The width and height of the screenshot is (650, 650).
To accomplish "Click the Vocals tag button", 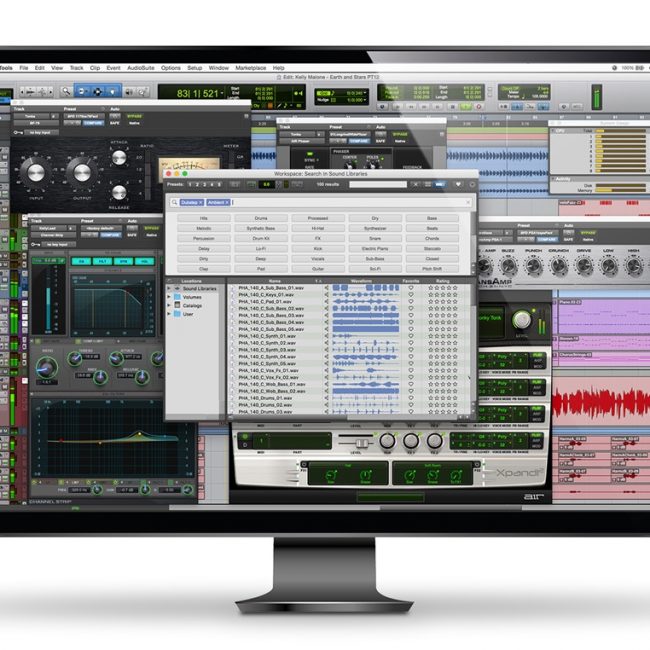I will [318, 259].
